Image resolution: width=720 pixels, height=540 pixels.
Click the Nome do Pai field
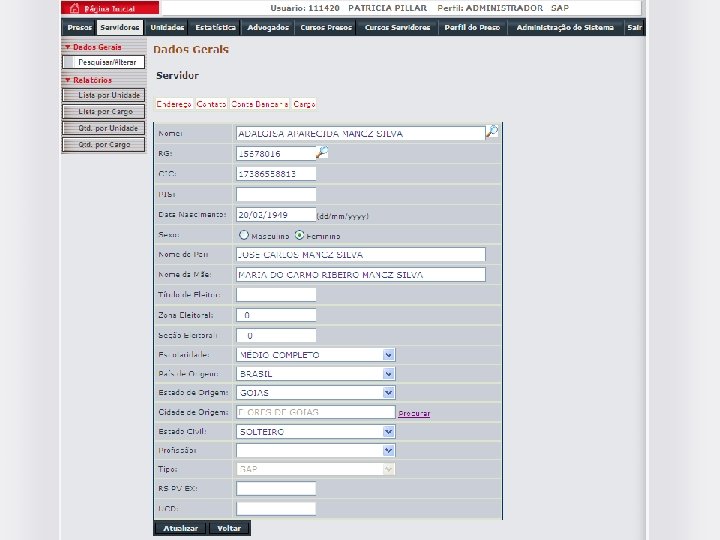coord(360,254)
